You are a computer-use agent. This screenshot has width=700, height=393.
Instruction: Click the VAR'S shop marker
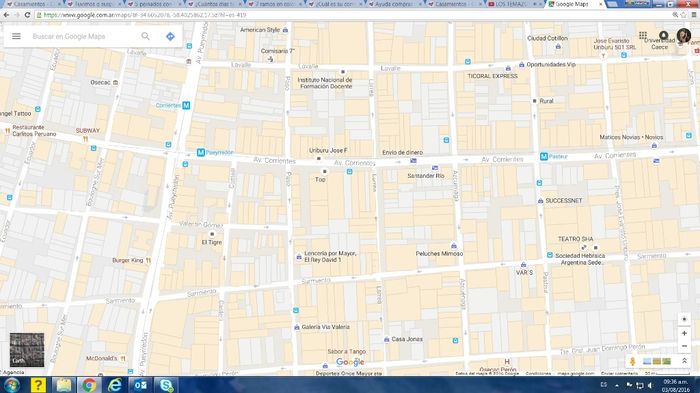point(524,265)
